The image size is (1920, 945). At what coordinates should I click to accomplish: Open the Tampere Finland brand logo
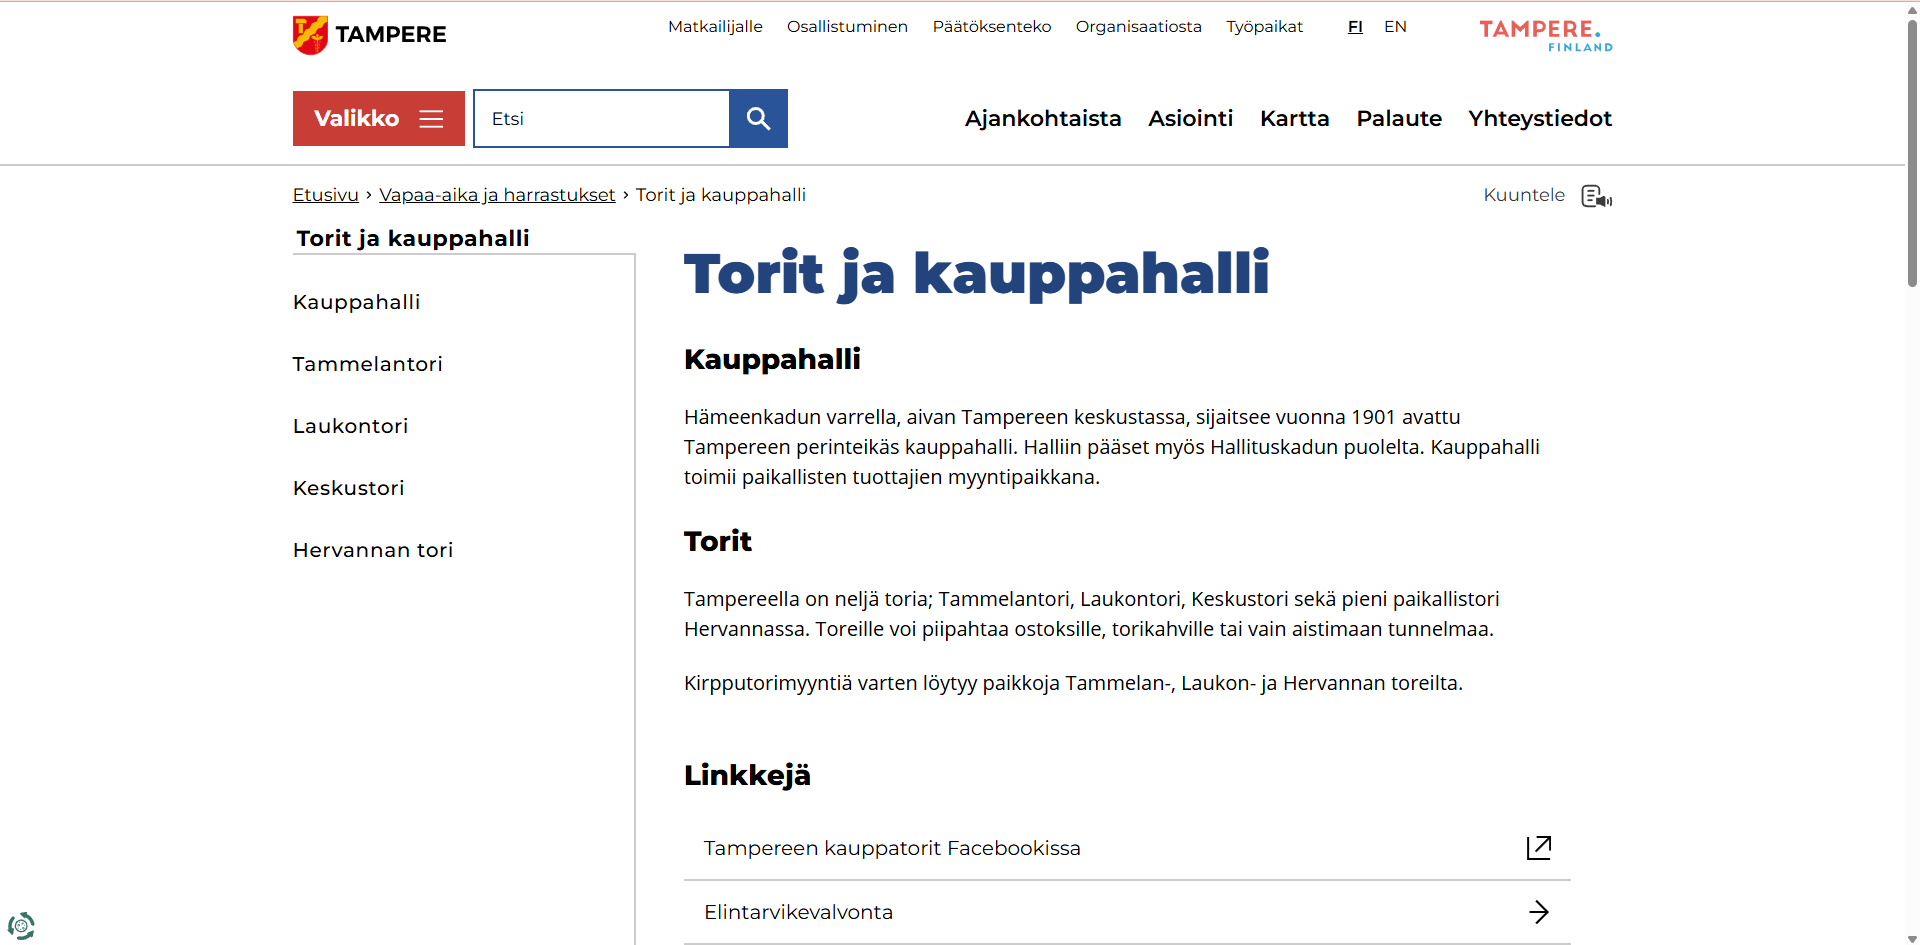(x=1546, y=35)
